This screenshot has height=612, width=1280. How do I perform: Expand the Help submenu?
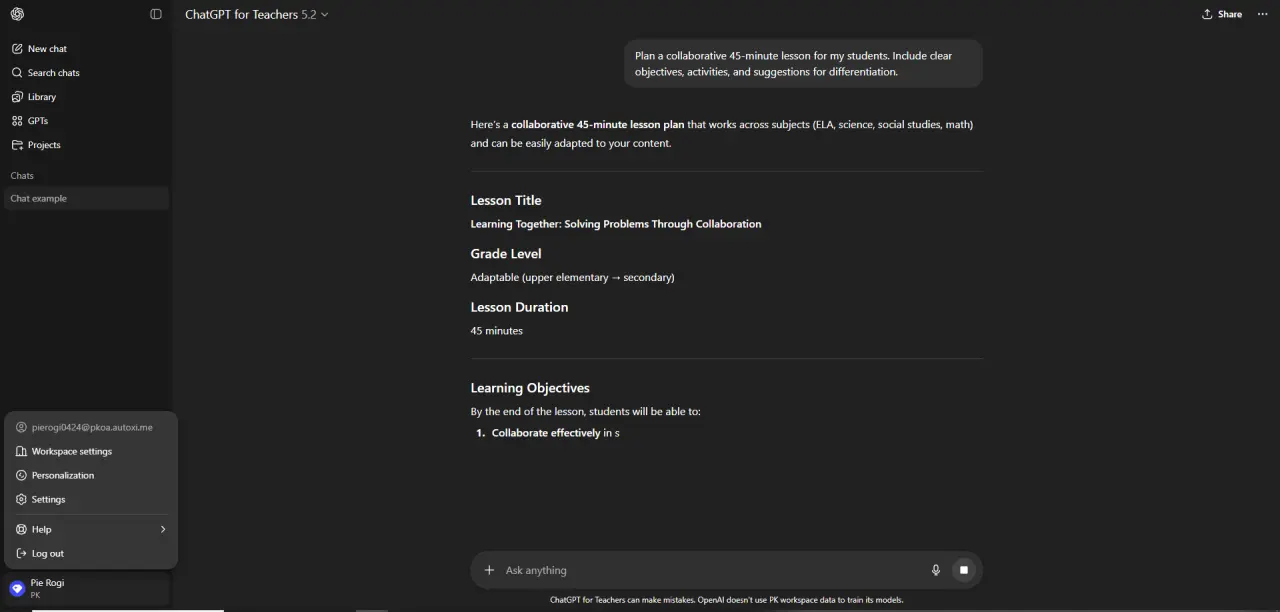(91, 529)
